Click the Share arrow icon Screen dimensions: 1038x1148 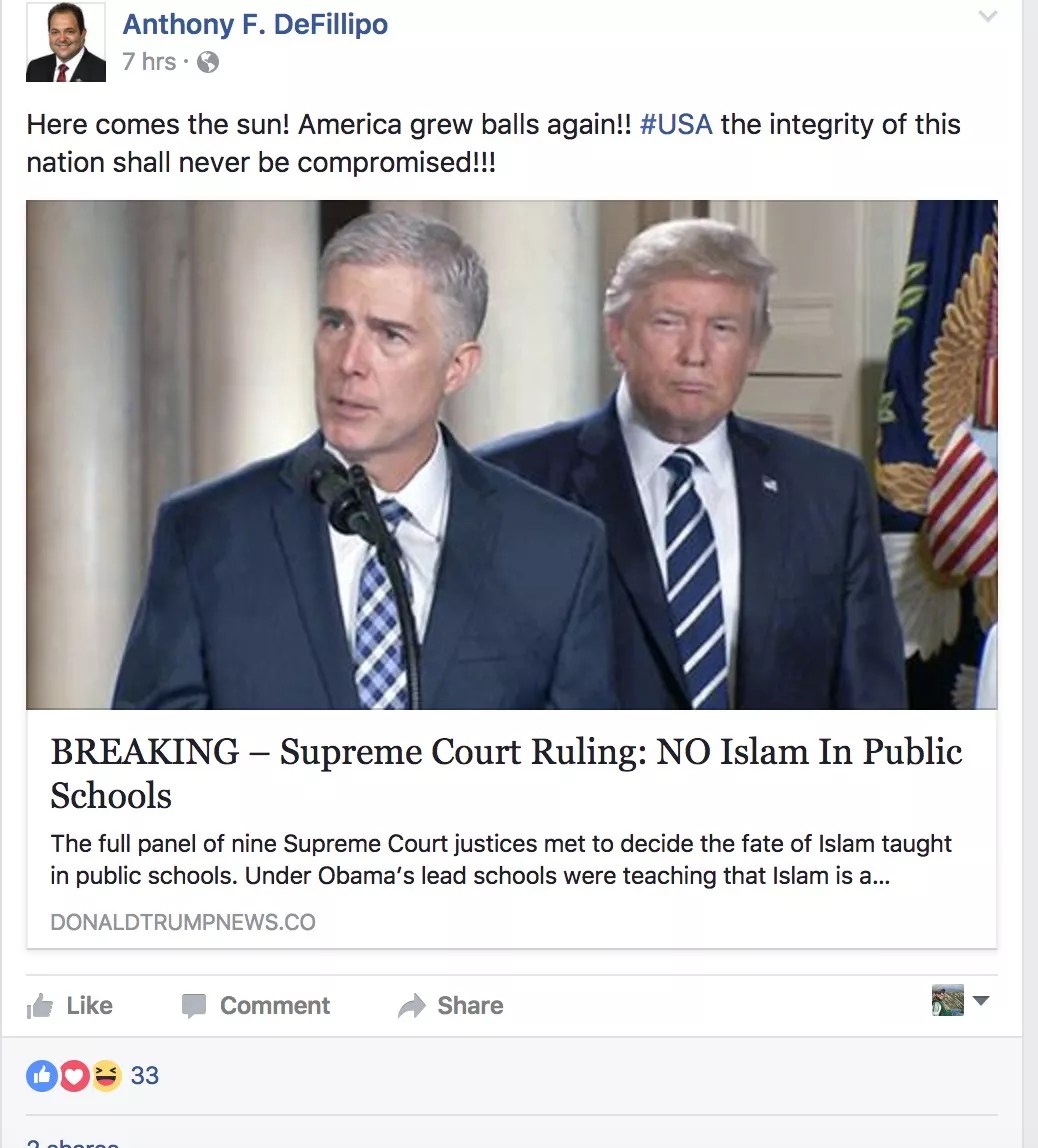pos(411,1006)
